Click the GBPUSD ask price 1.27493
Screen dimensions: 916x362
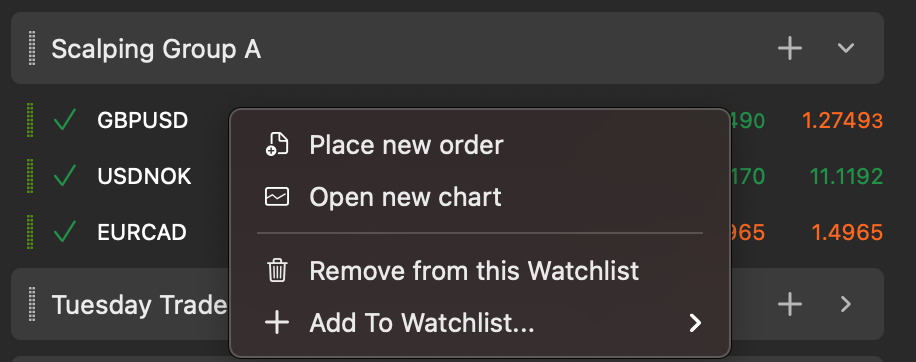click(x=842, y=120)
